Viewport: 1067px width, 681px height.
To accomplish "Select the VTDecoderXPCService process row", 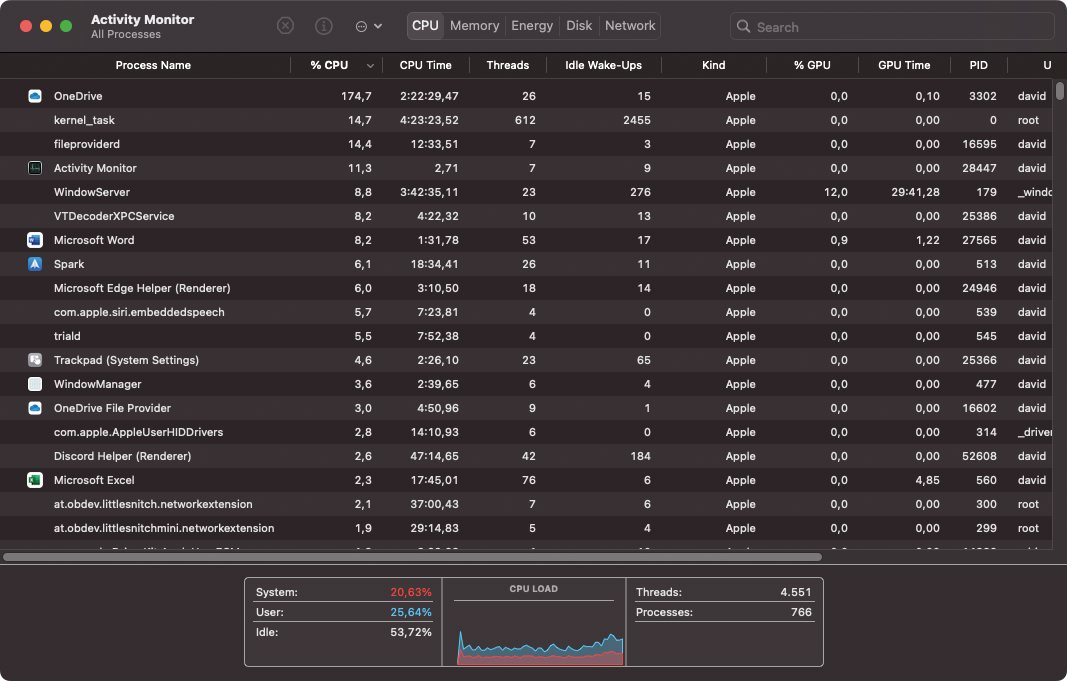I will pyautogui.click(x=527, y=216).
